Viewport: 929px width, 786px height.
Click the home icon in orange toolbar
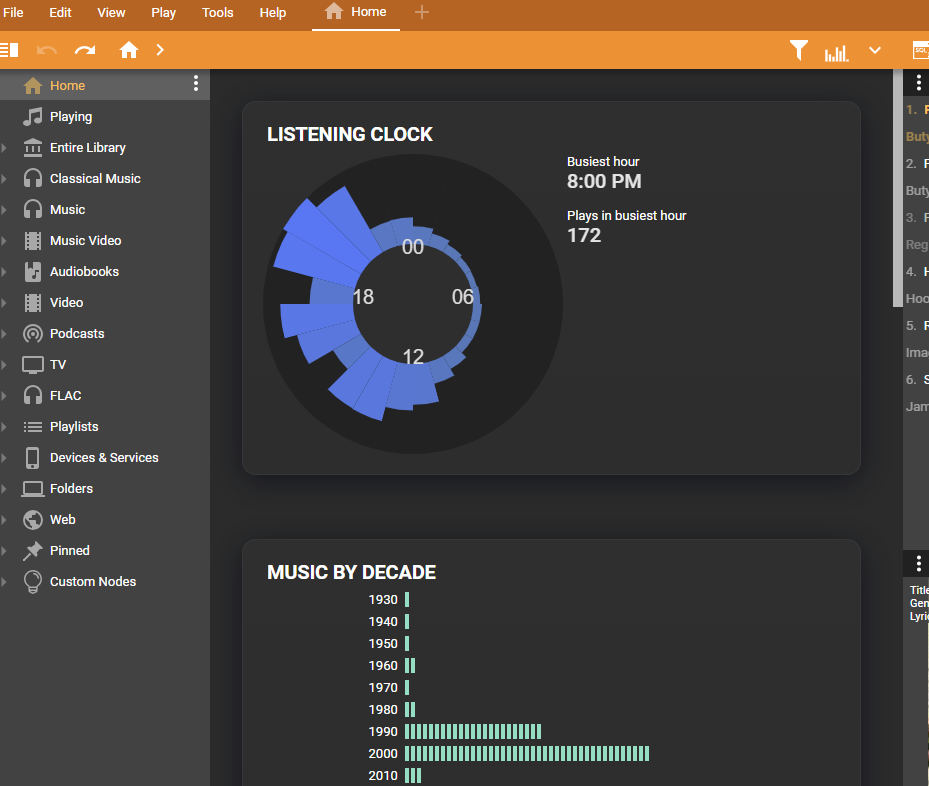pos(128,50)
